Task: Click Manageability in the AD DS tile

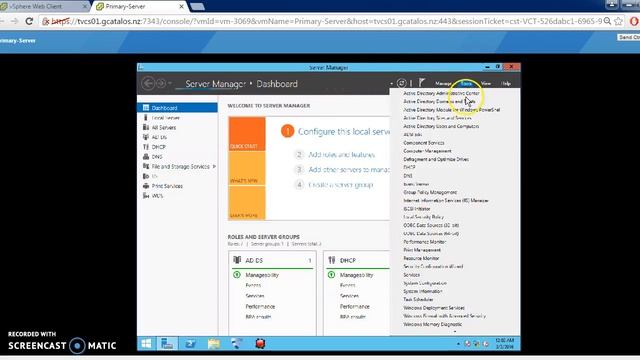Action: 262,275
